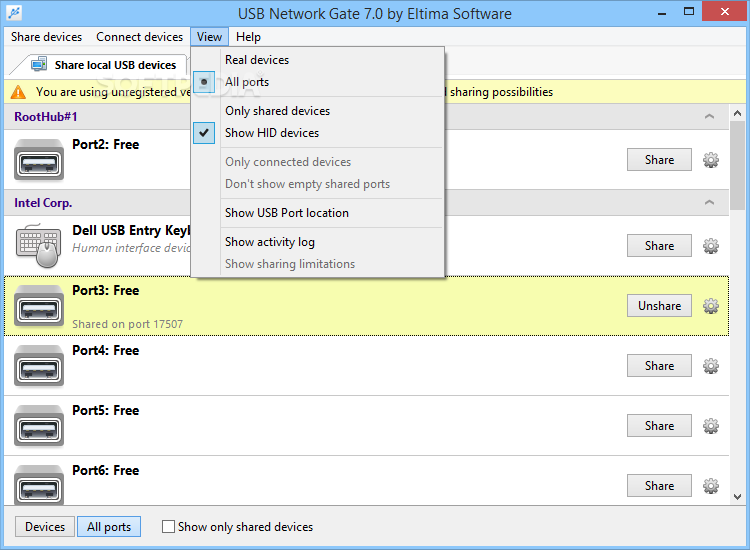Click Share button for Port4
This screenshot has width=750, height=550.
pos(659,366)
